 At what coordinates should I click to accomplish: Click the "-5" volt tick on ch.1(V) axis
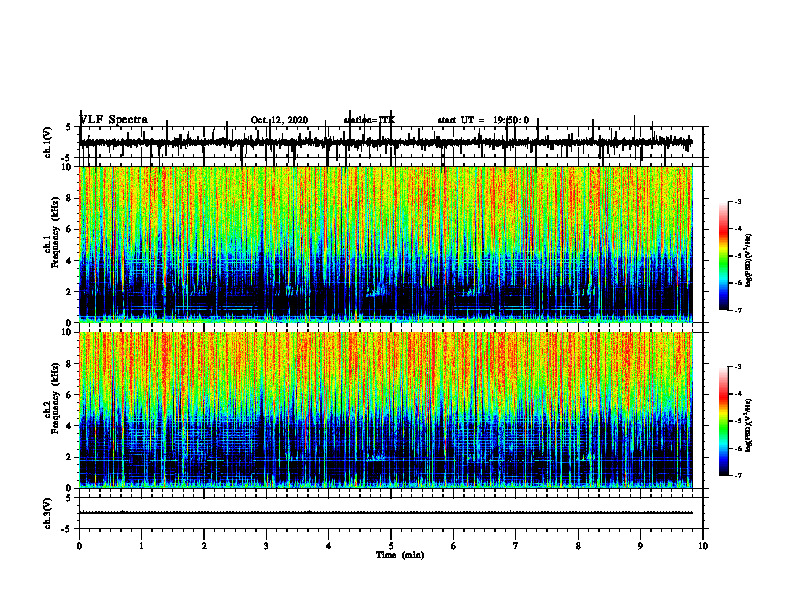(67, 157)
